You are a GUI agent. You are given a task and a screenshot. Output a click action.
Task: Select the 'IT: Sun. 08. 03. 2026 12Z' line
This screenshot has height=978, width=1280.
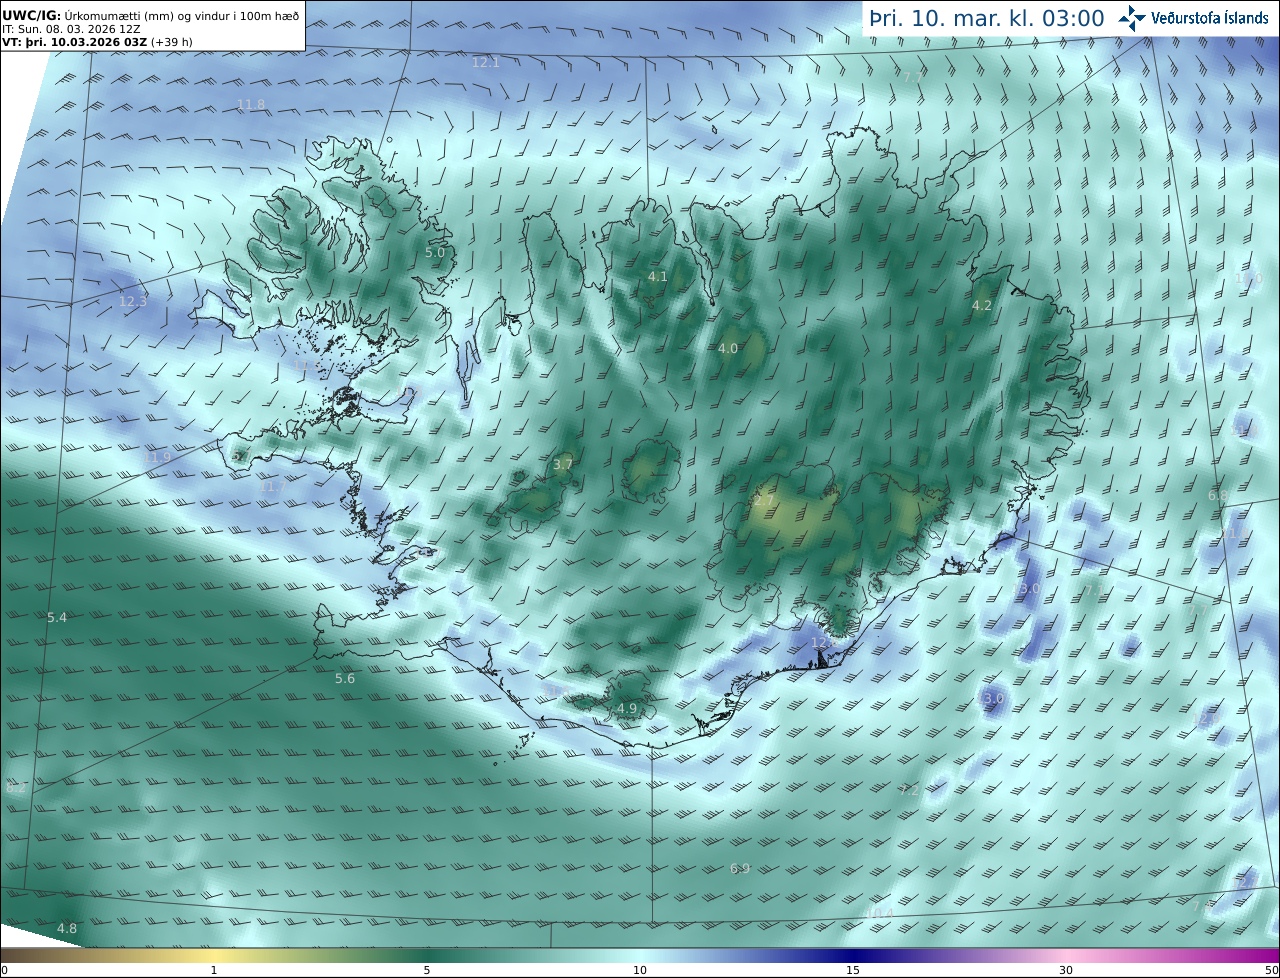(x=71, y=29)
